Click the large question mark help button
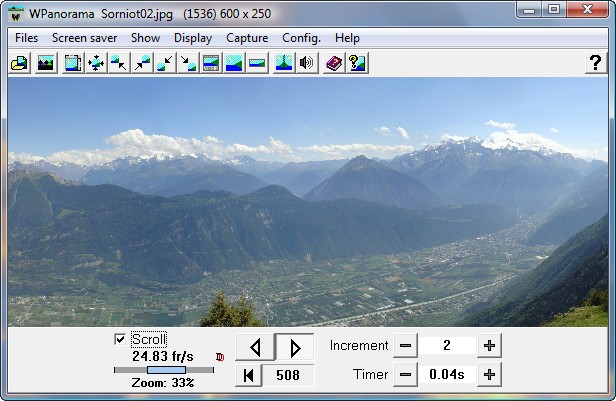616x401 pixels. (596, 63)
